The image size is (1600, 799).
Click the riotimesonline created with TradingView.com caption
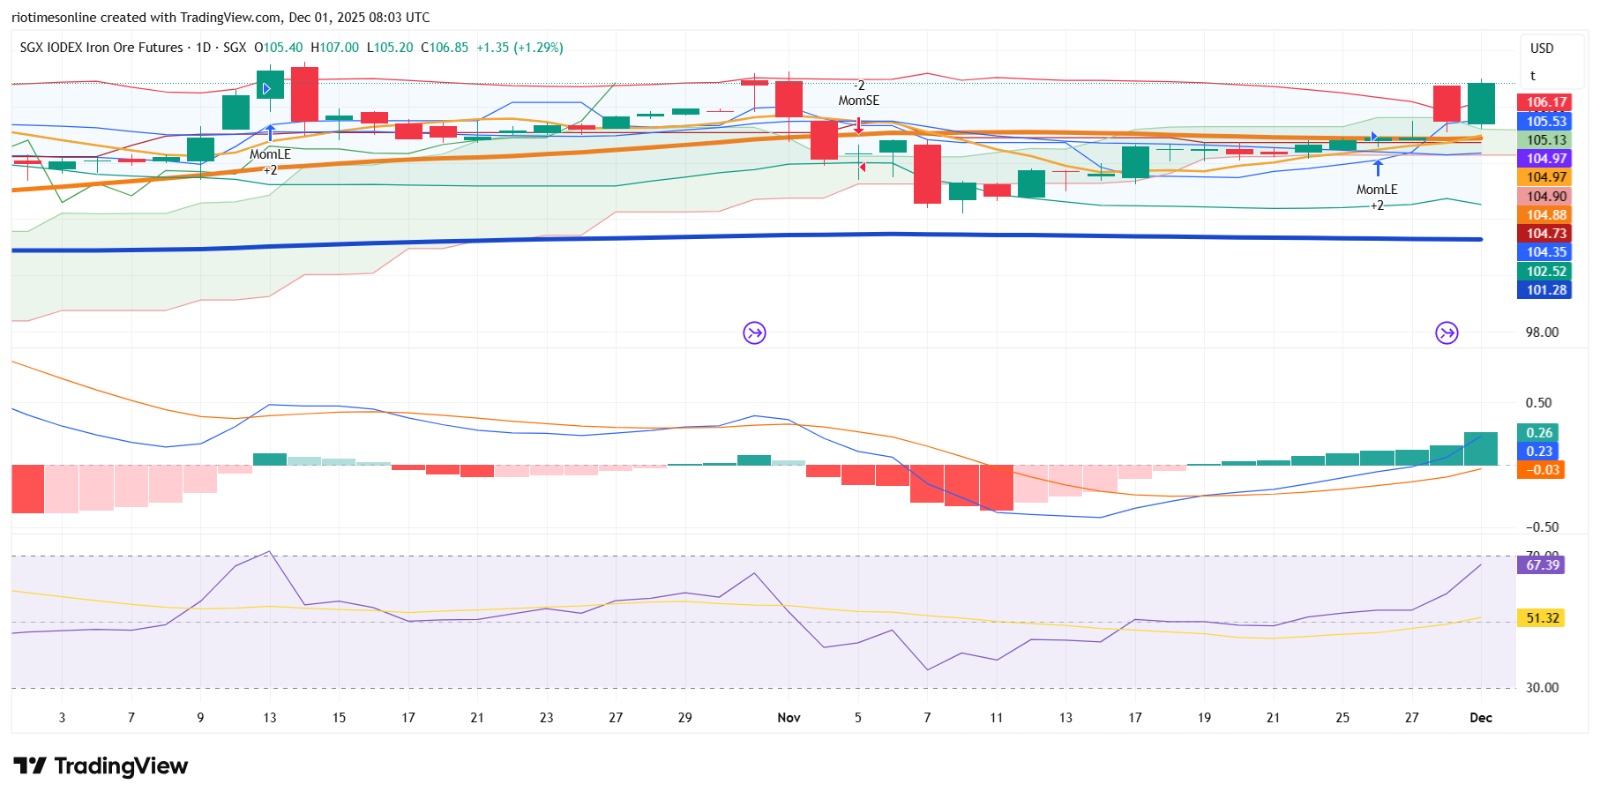coord(221,17)
